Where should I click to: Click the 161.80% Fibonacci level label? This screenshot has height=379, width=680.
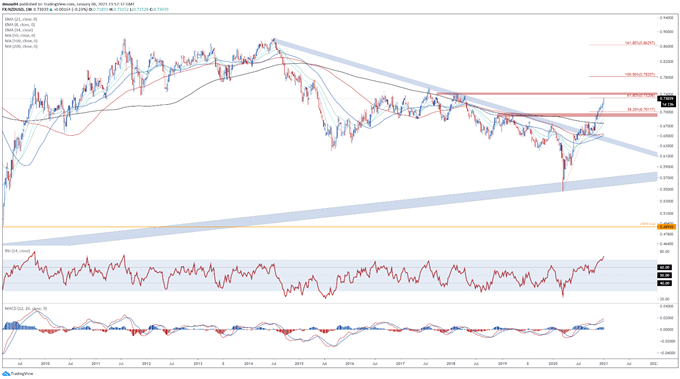point(640,43)
